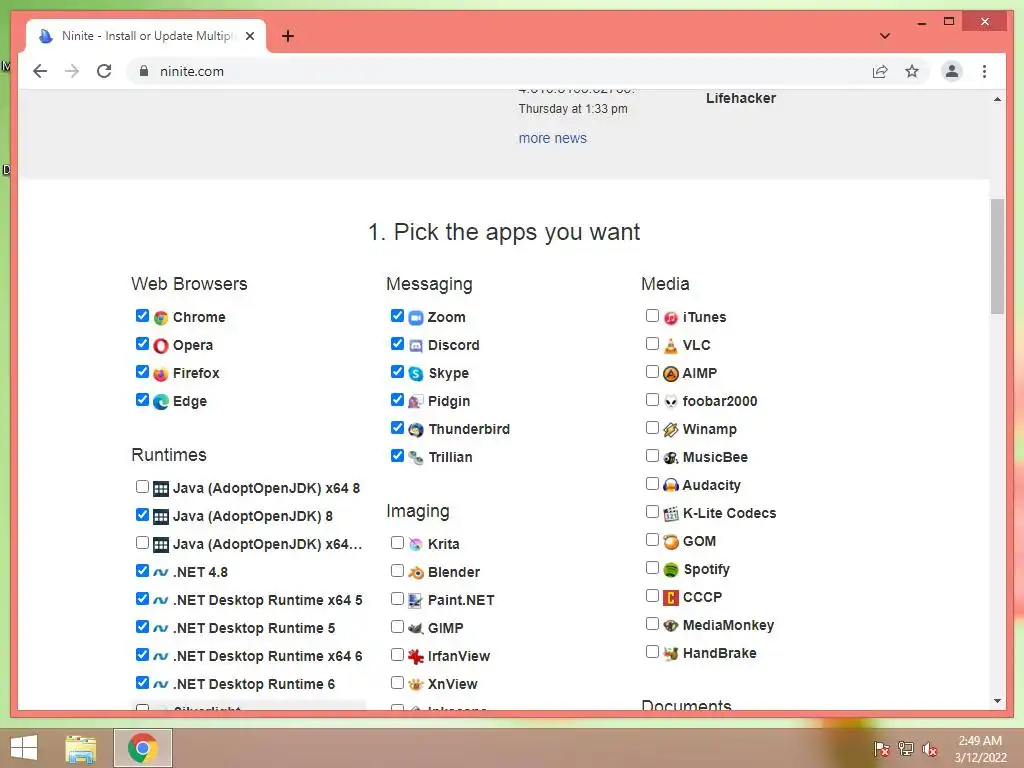
Task: Click the Firefox app icon
Action: tap(161, 374)
